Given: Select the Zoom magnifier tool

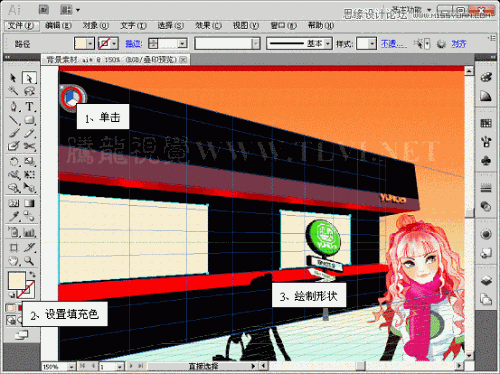Looking at the screenshot, I should (x=29, y=261).
